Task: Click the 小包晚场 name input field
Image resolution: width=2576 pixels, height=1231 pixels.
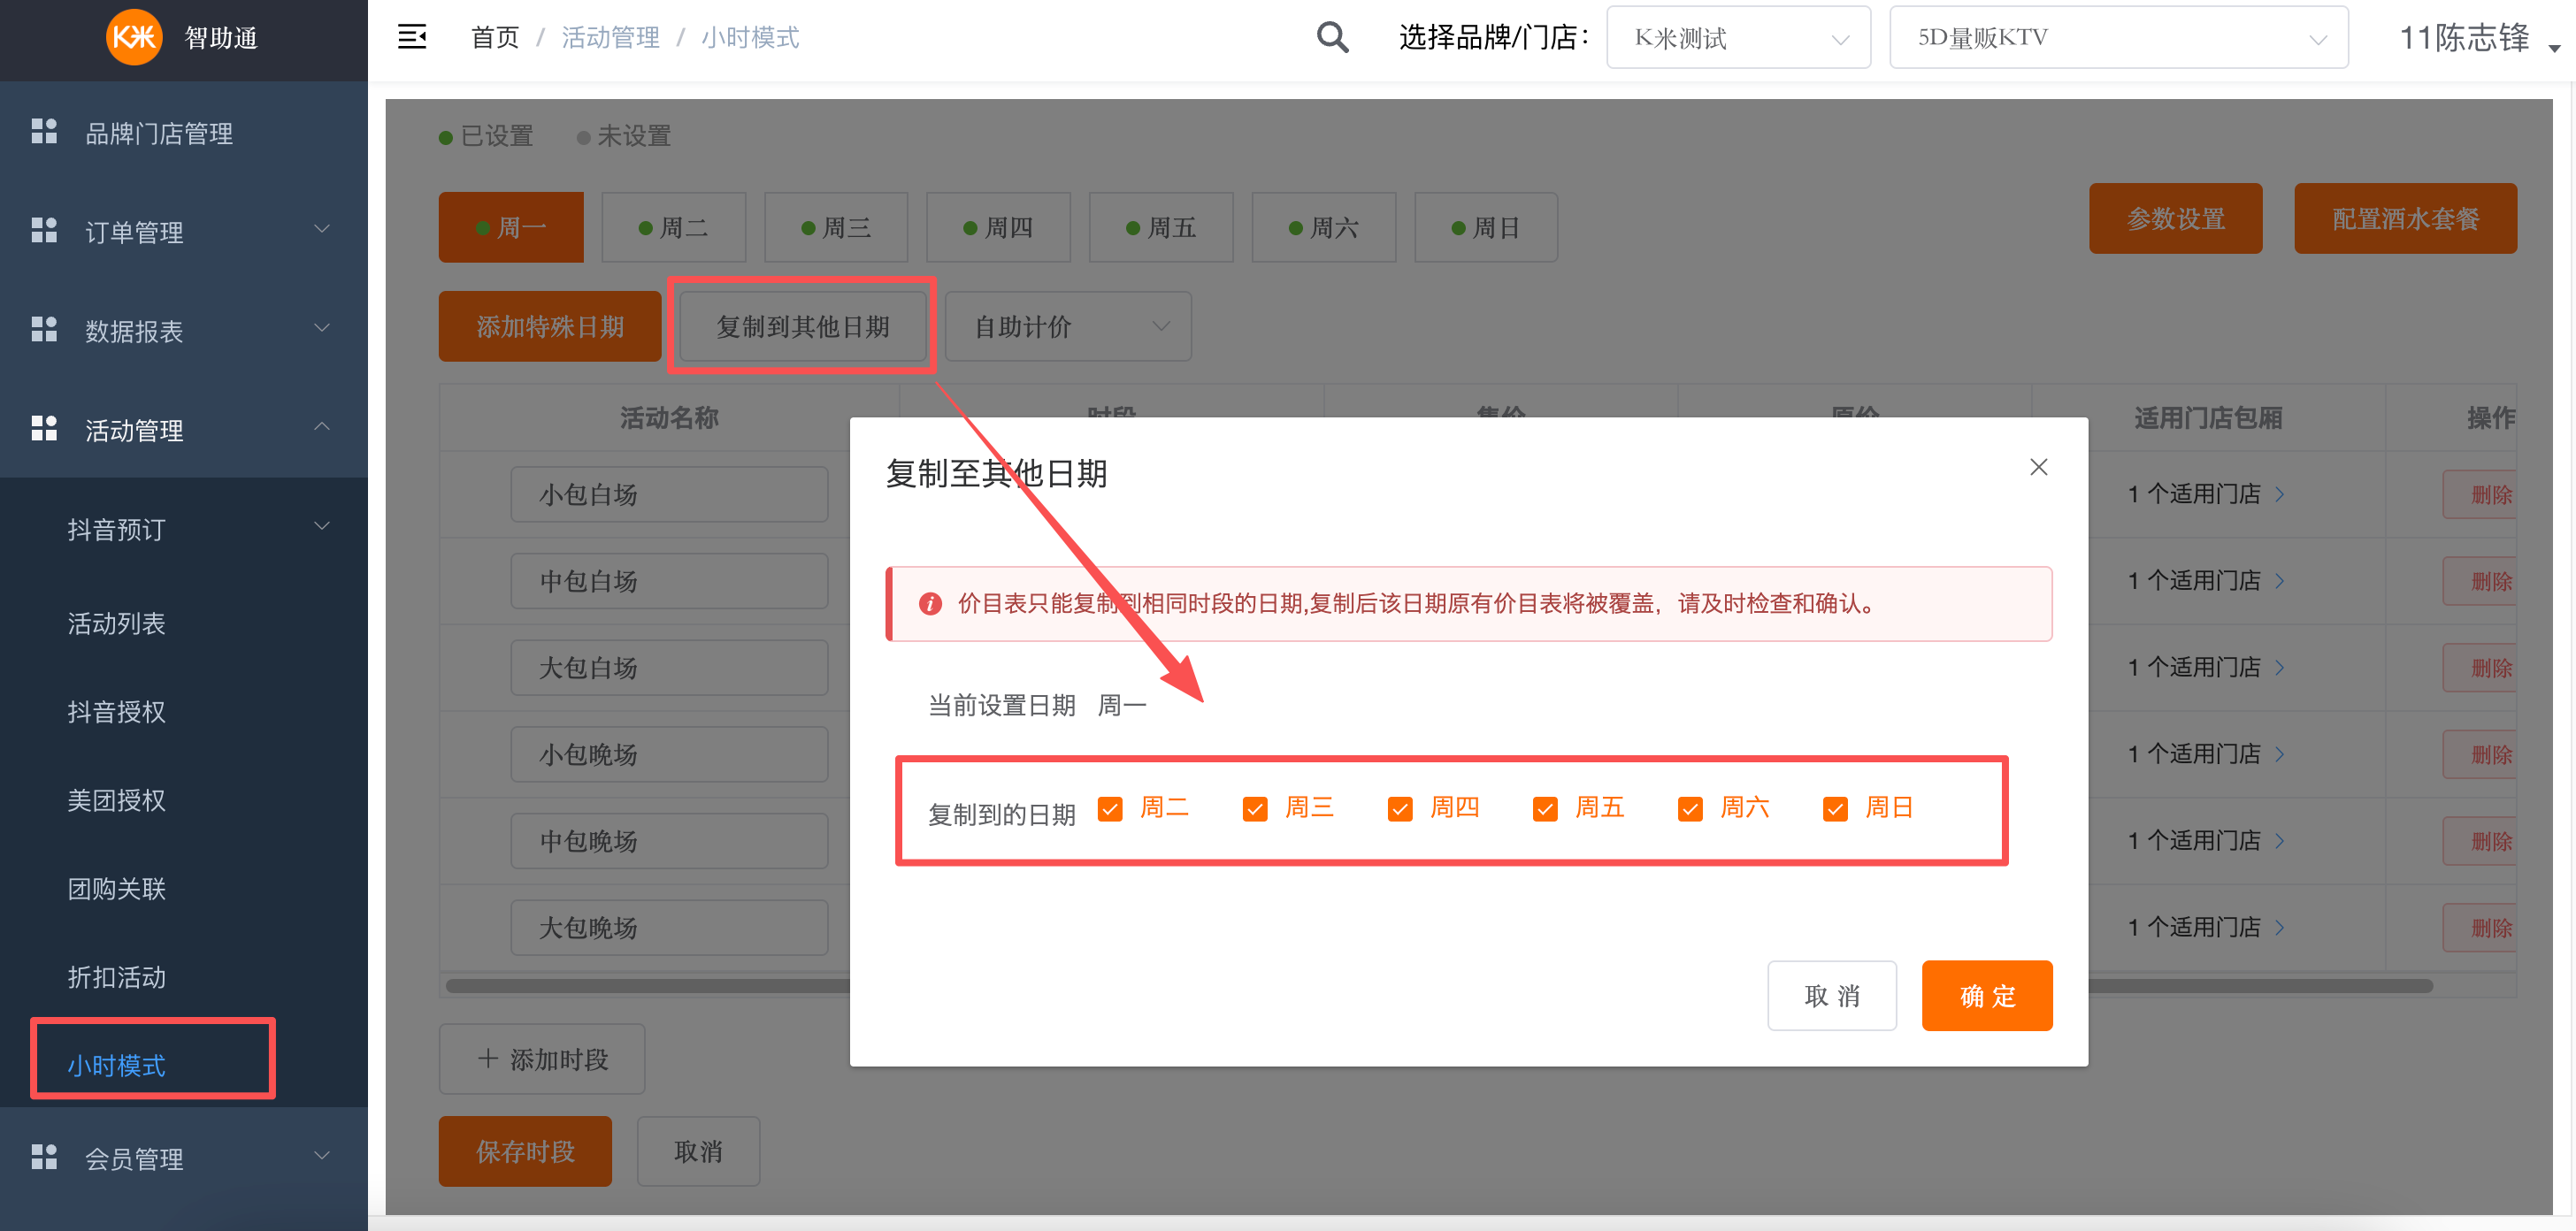Action: coord(669,754)
